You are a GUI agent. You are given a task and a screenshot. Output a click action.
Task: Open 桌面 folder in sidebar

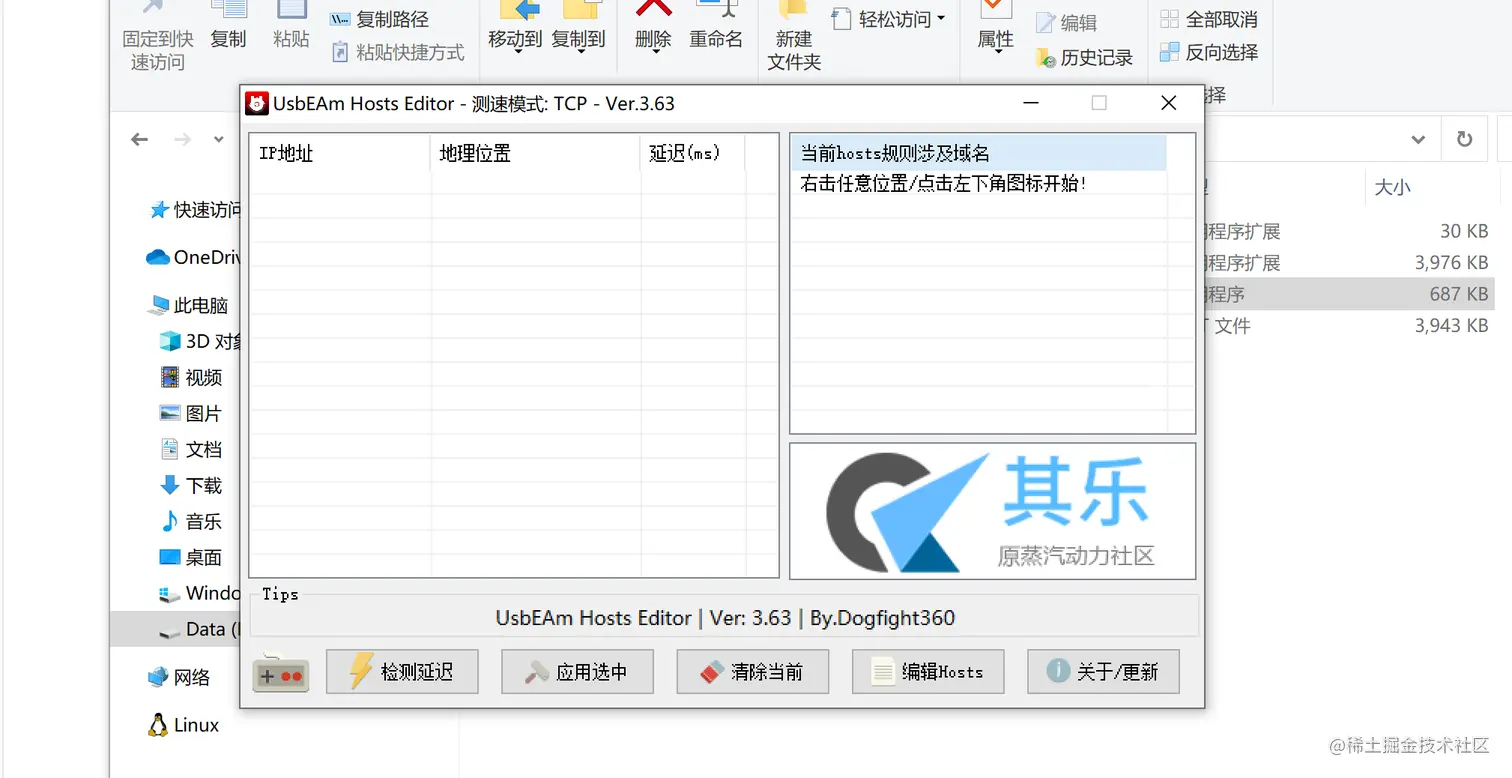[x=191, y=557]
